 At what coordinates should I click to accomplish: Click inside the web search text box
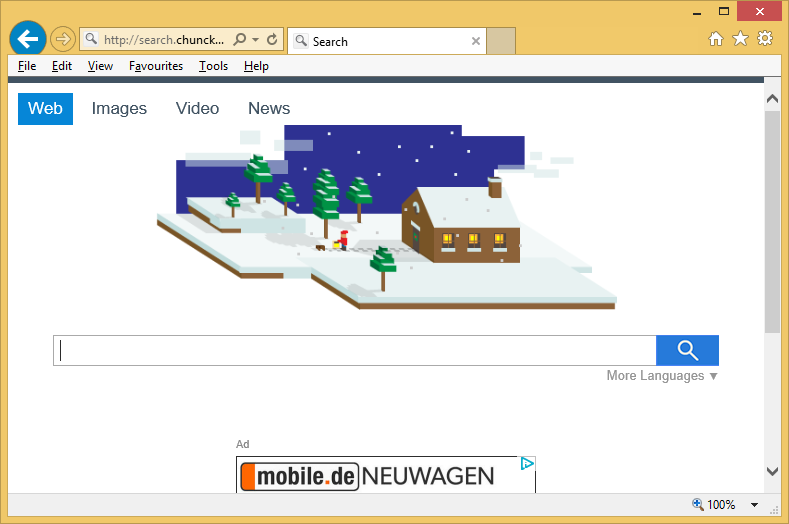click(354, 351)
